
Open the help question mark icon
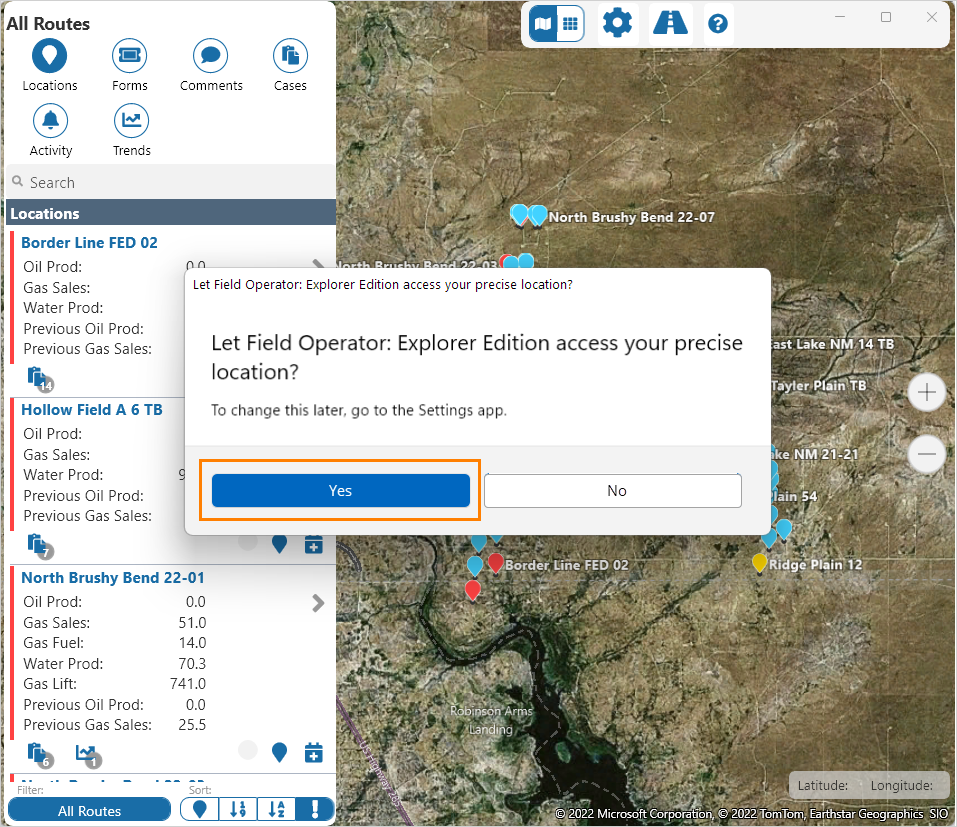pyautogui.click(x=717, y=24)
